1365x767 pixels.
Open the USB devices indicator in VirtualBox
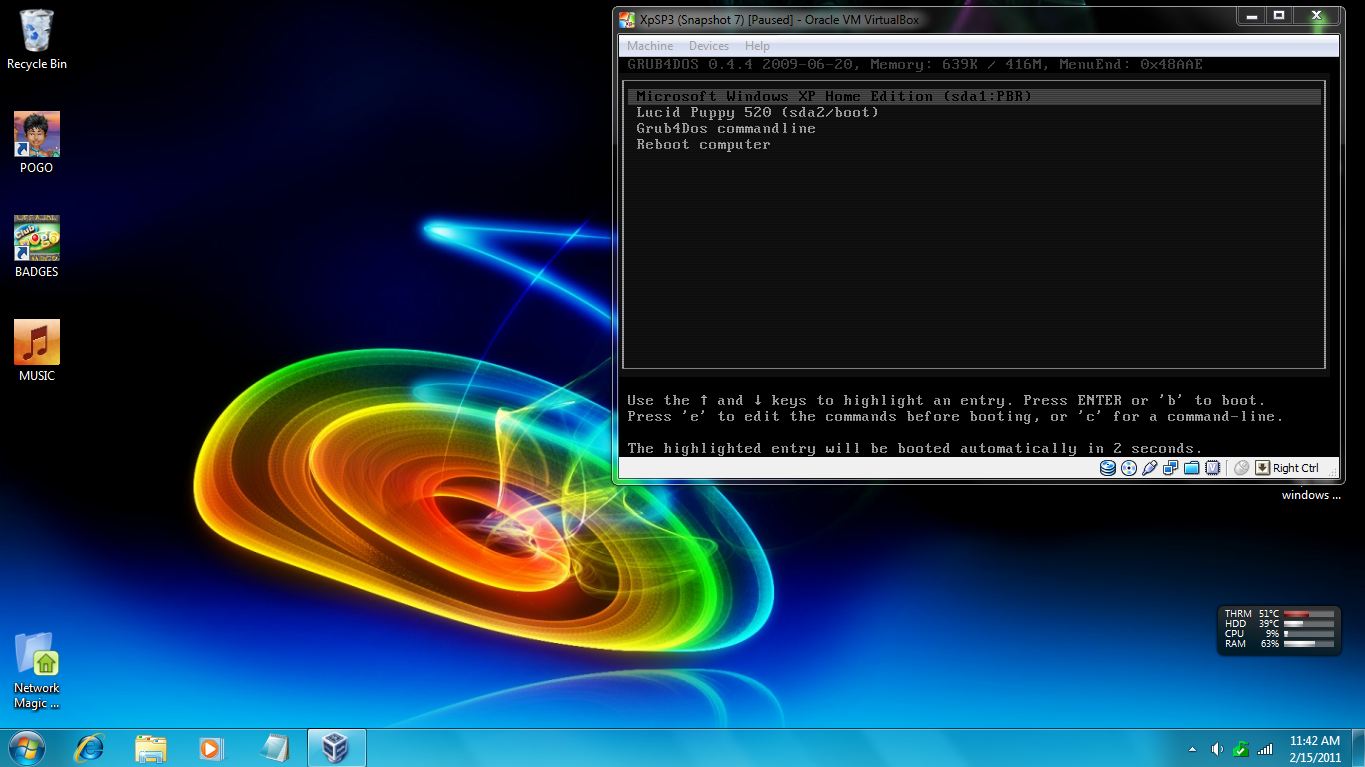coord(1150,468)
